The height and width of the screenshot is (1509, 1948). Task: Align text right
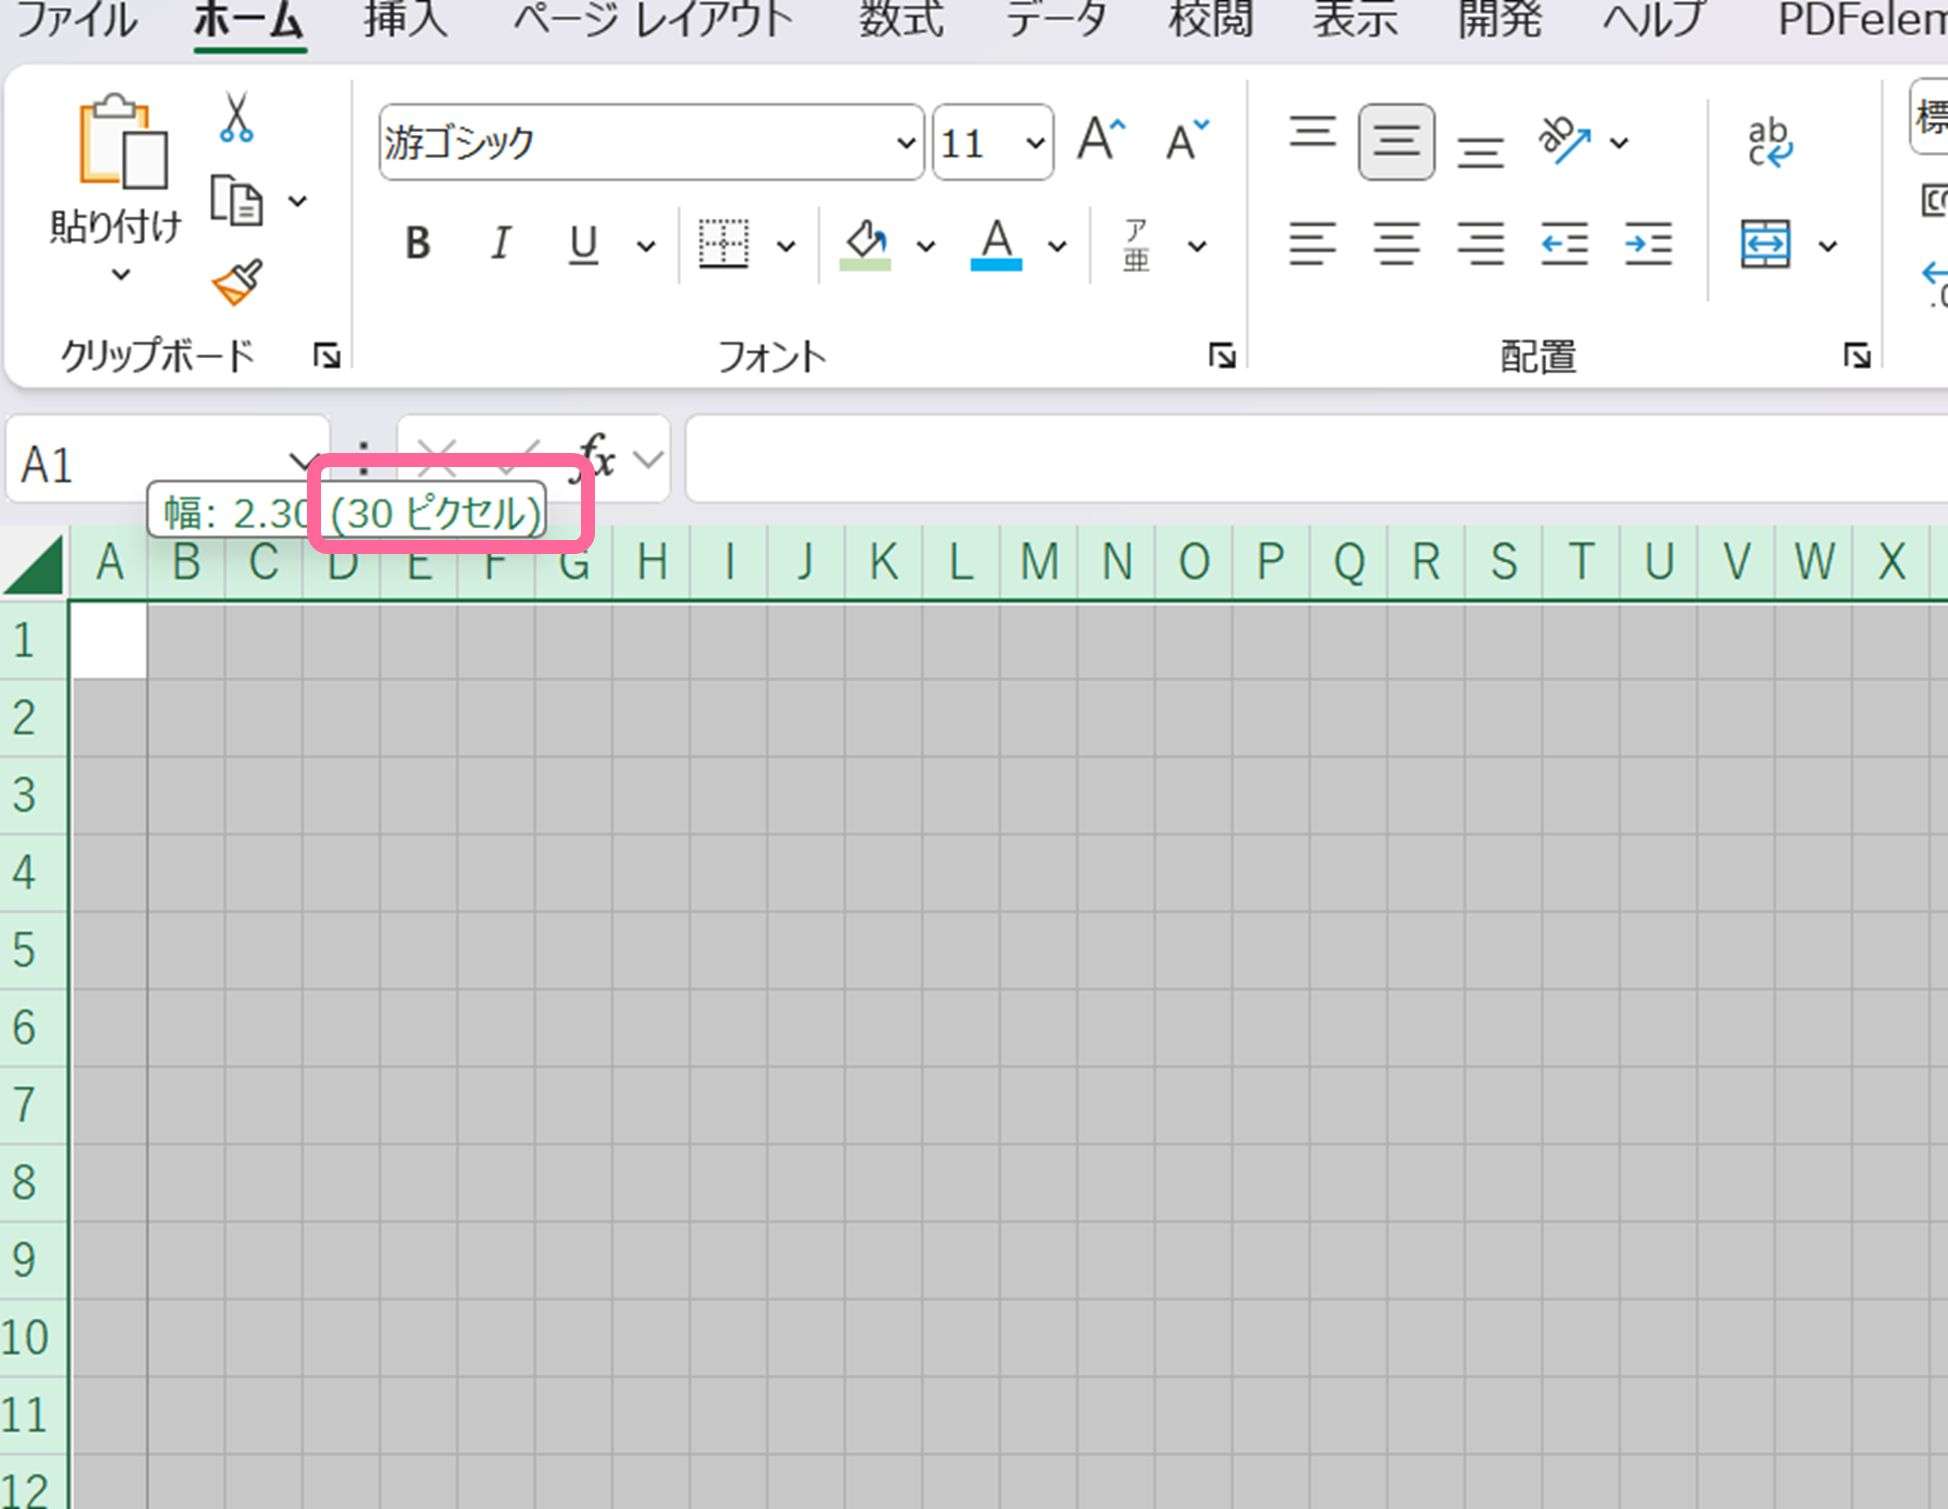(x=1480, y=244)
